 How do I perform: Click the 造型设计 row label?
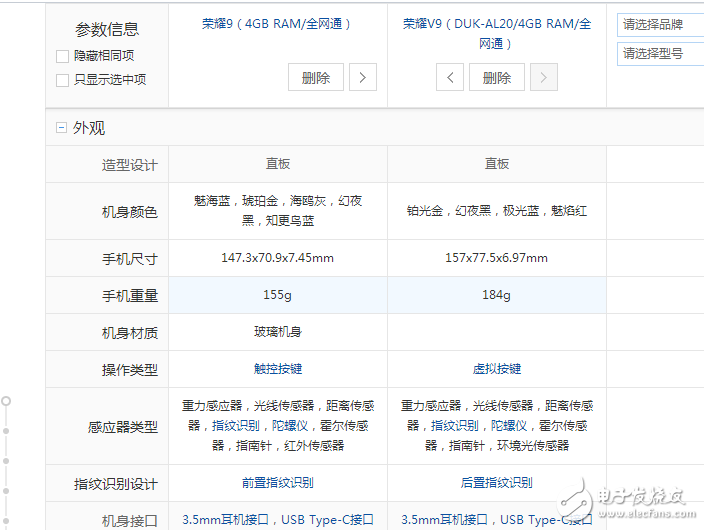pyautogui.click(x=130, y=165)
